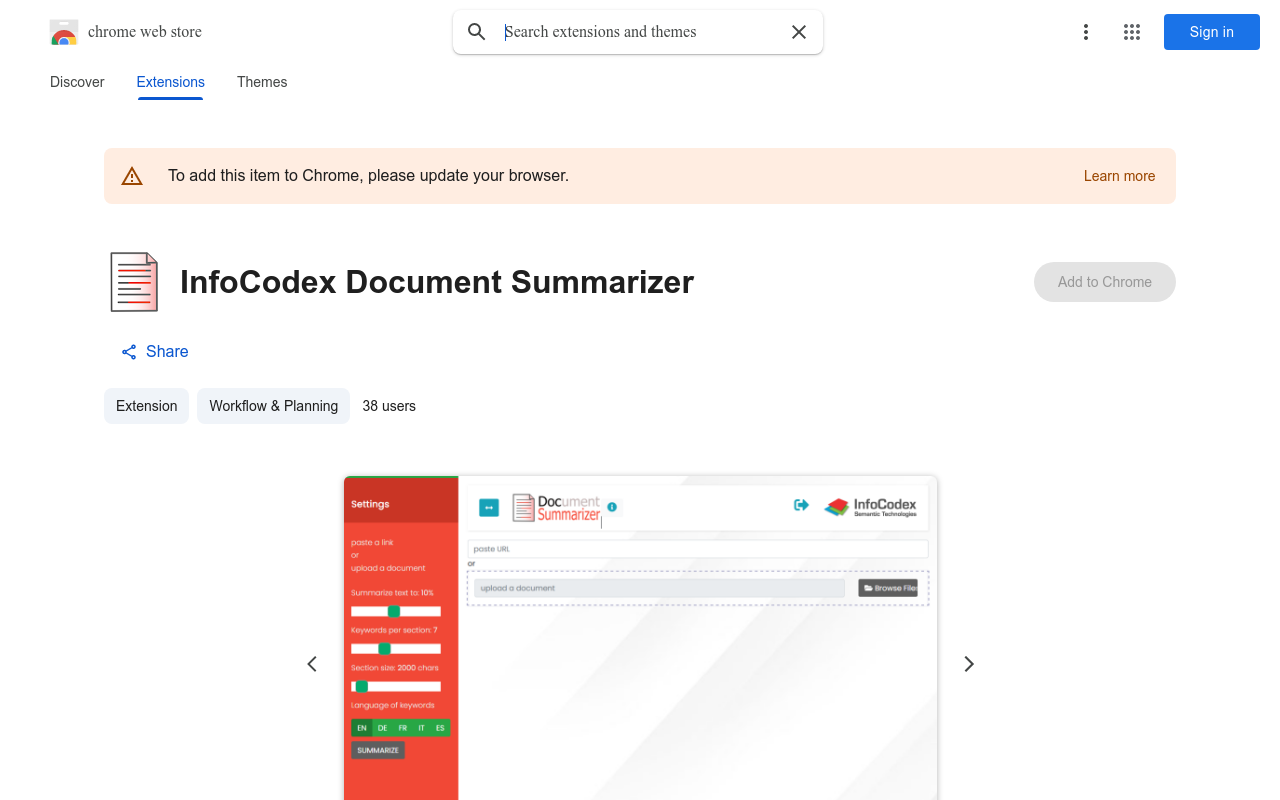
Task: Click the 38 users text
Action: [x=389, y=406]
